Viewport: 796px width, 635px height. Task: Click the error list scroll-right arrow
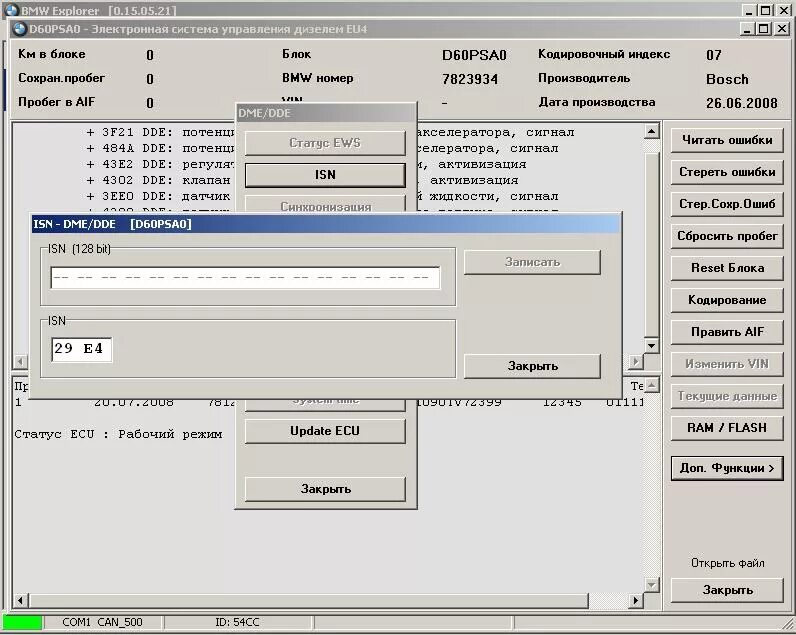point(636,362)
